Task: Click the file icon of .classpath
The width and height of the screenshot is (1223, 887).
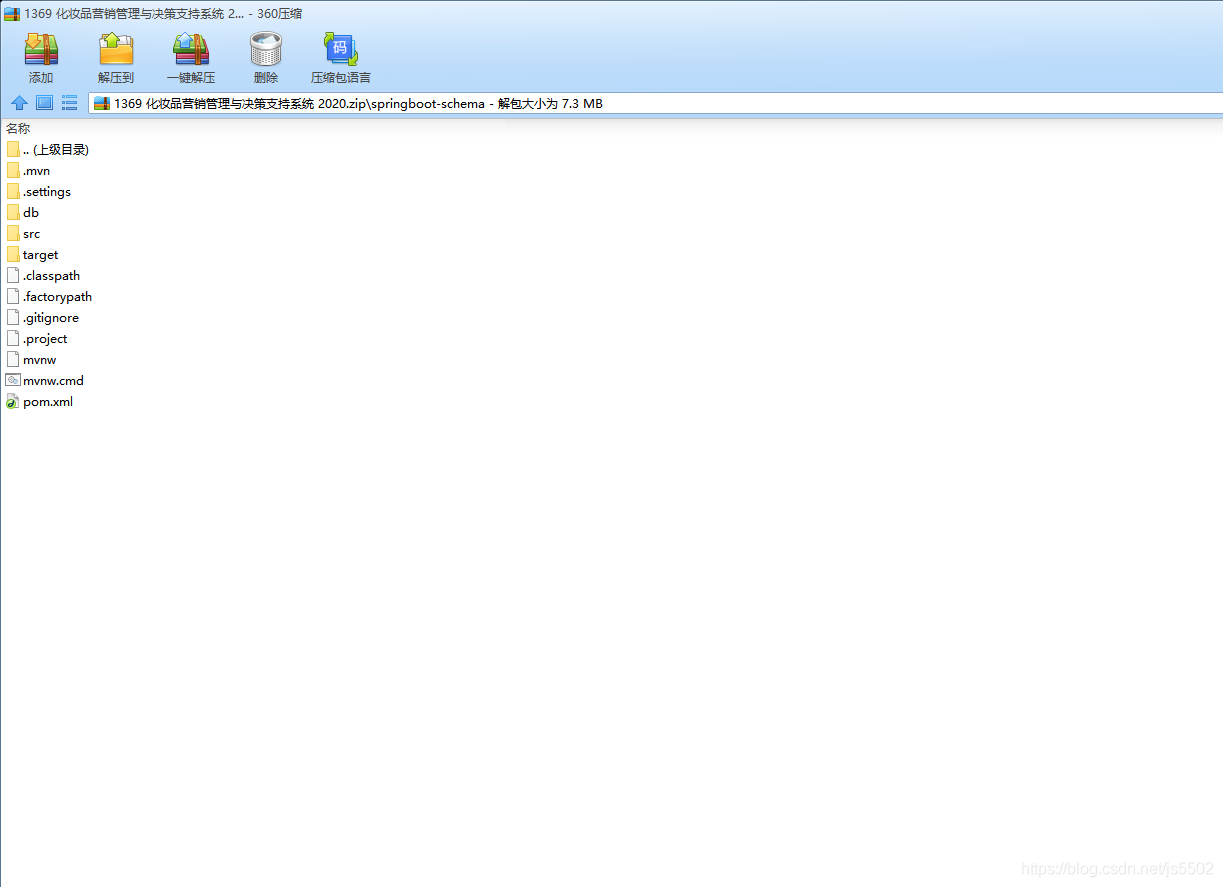Action: pos(13,275)
